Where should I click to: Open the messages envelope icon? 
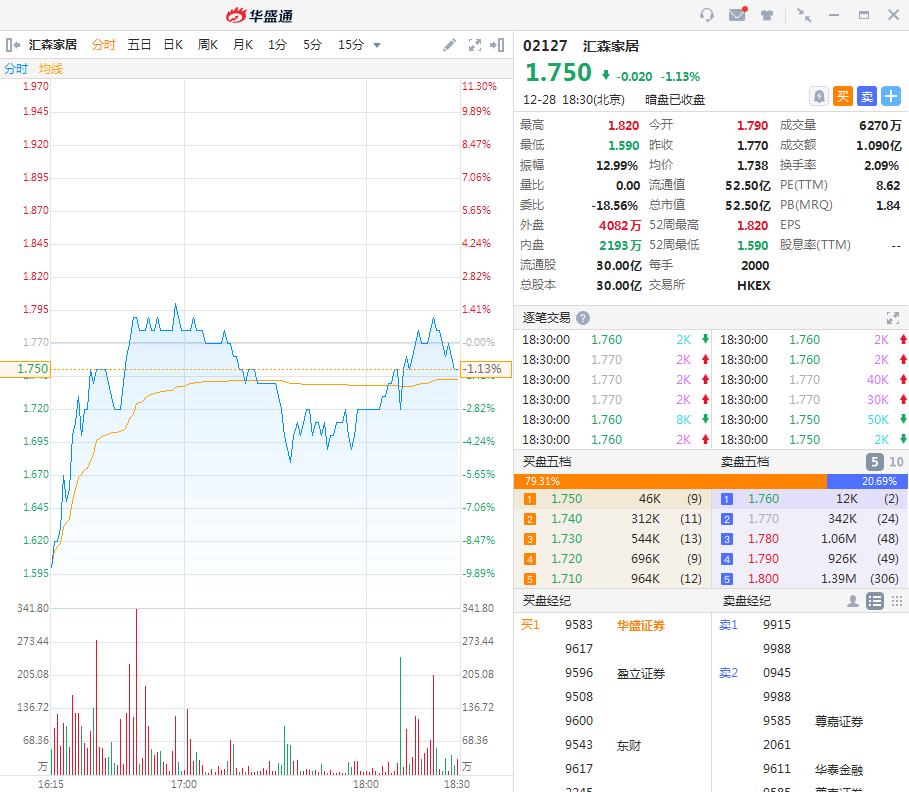[737, 15]
